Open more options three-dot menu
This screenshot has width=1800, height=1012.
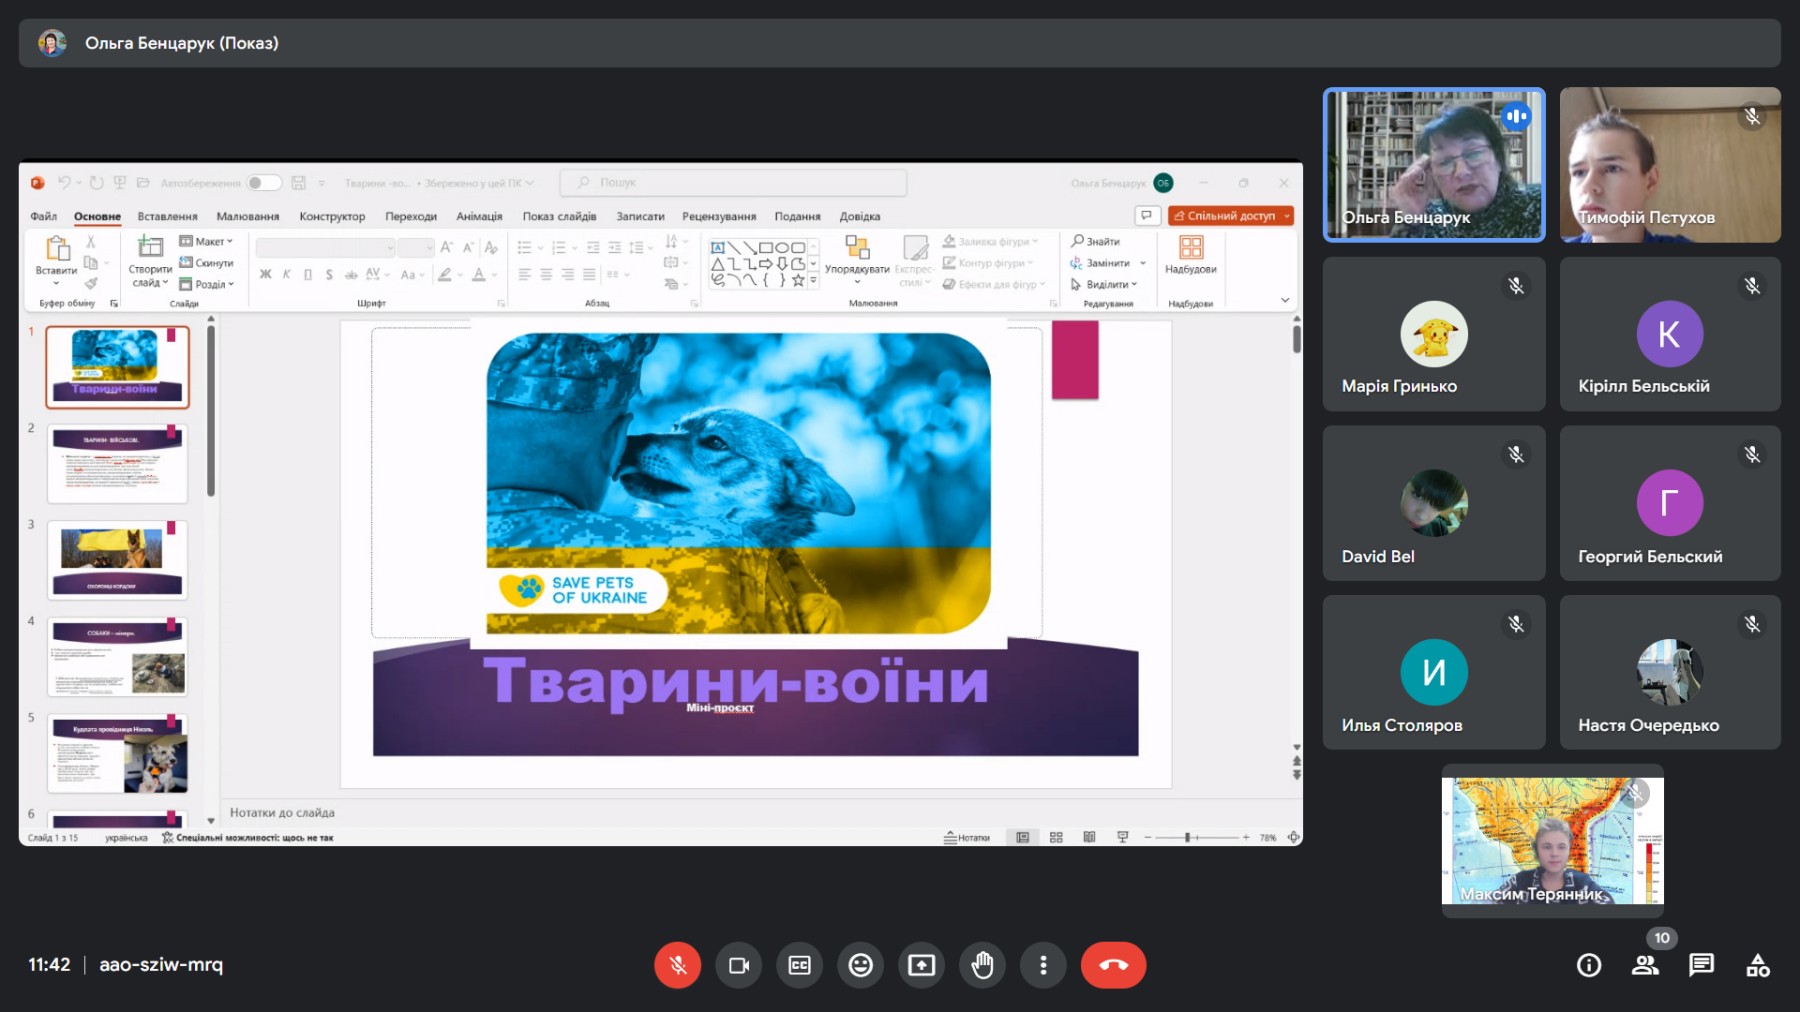coord(1043,965)
